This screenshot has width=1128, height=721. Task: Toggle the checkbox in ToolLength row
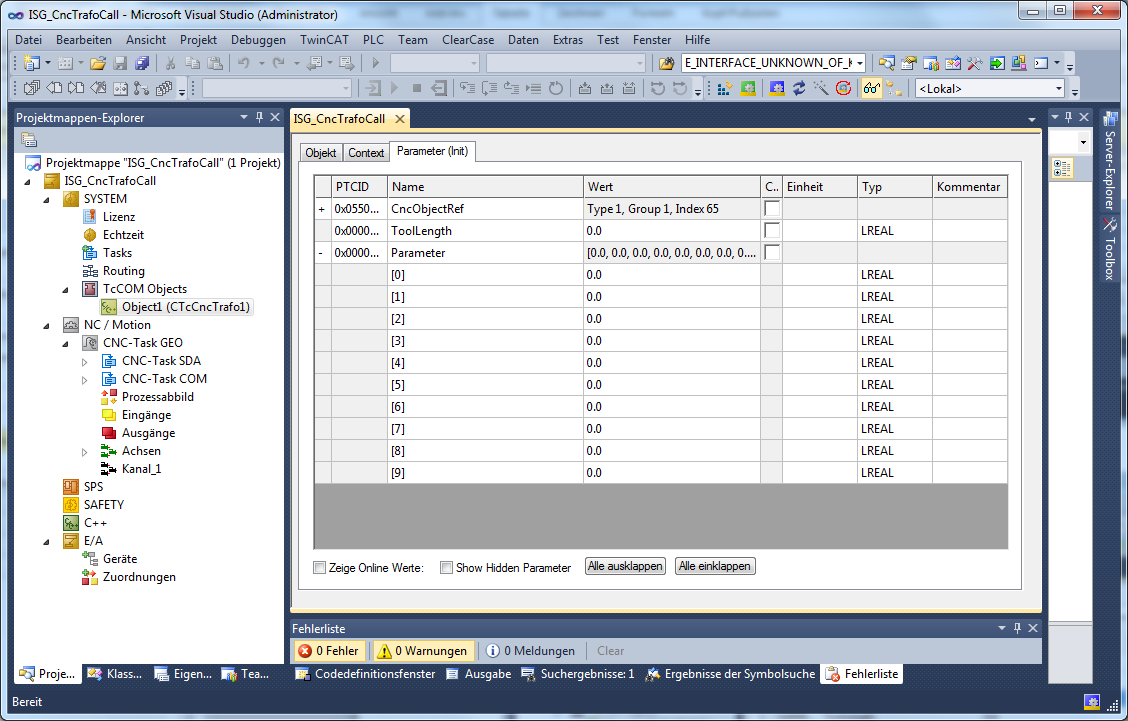pos(771,230)
